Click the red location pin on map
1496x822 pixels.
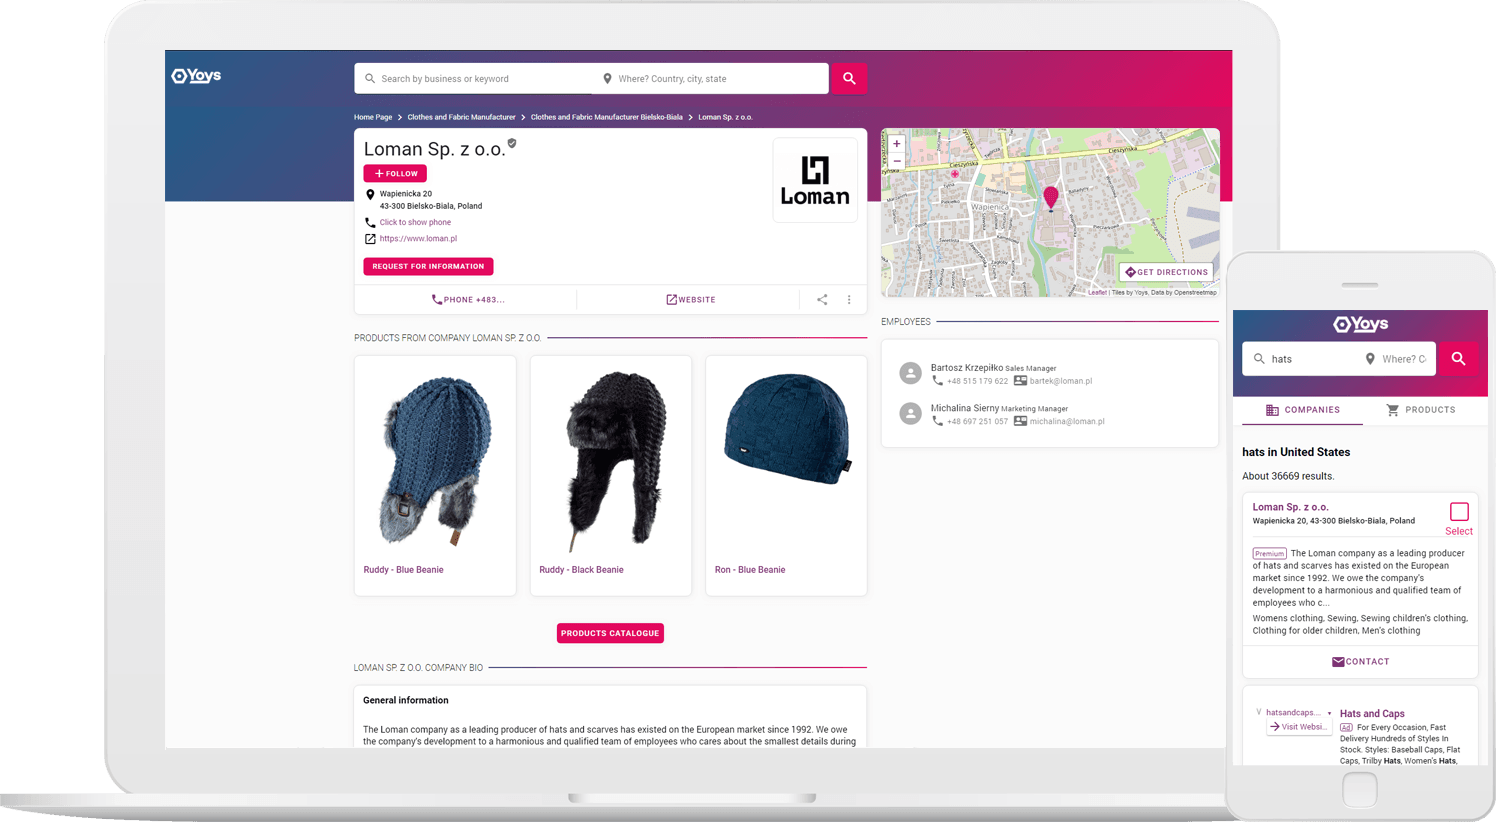coord(1050,197)
